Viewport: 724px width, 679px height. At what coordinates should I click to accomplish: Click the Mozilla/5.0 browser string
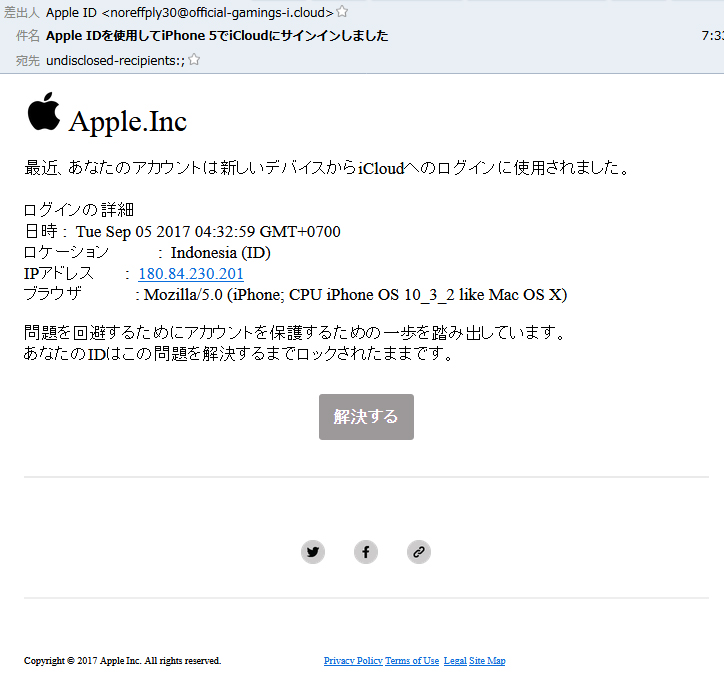(355, 294)
